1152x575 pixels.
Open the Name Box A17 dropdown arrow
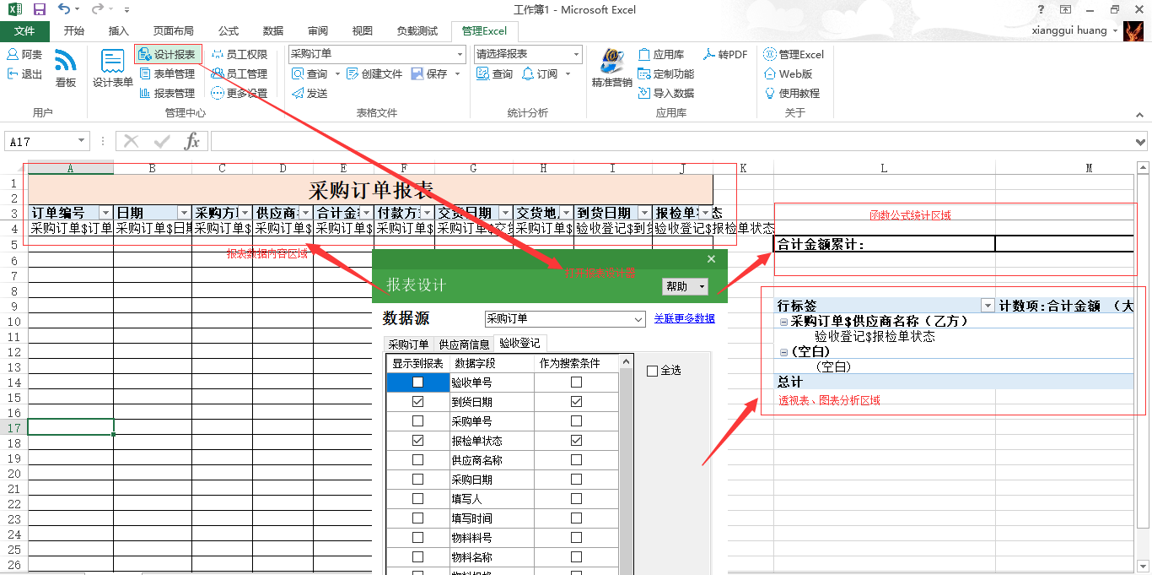[81, 141]
